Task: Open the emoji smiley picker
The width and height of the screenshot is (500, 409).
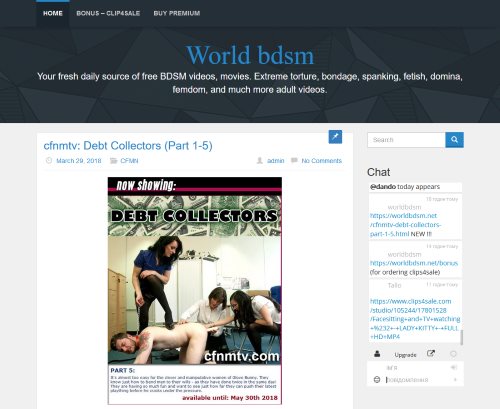Action: tap(377, 380)
